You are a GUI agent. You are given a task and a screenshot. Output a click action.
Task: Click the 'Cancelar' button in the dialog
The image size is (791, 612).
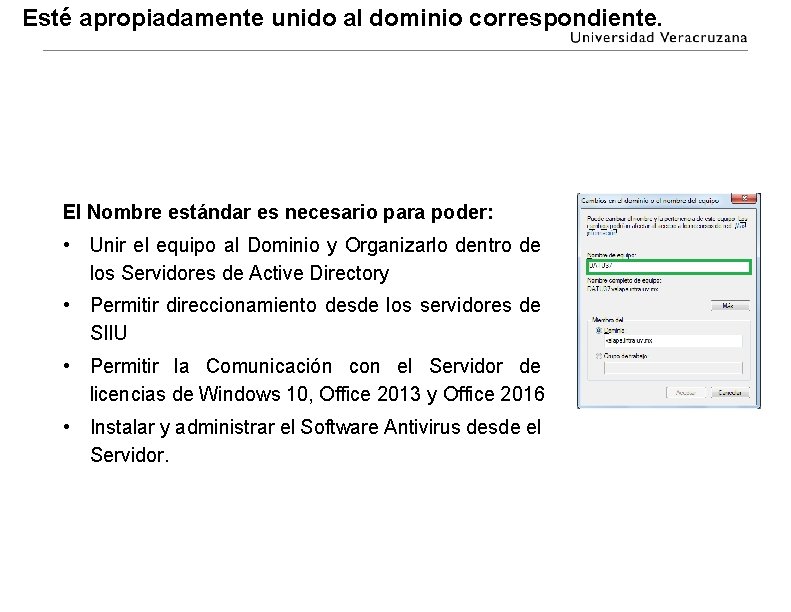click(730, 393)
